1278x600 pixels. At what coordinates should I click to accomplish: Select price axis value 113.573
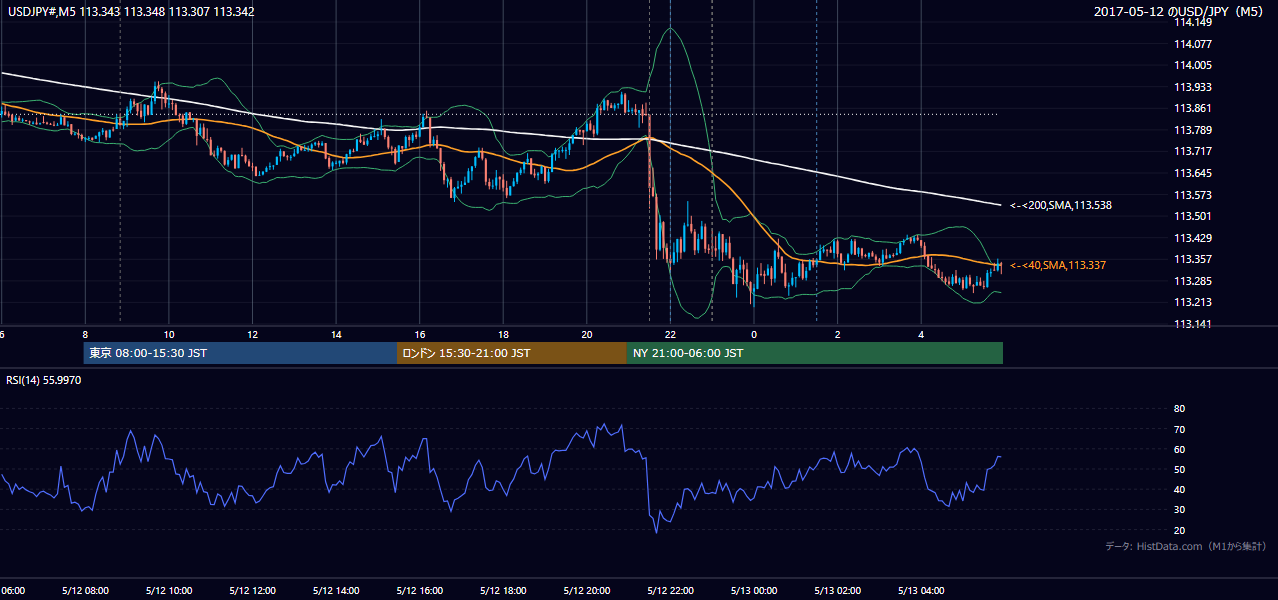(1192, 195)
